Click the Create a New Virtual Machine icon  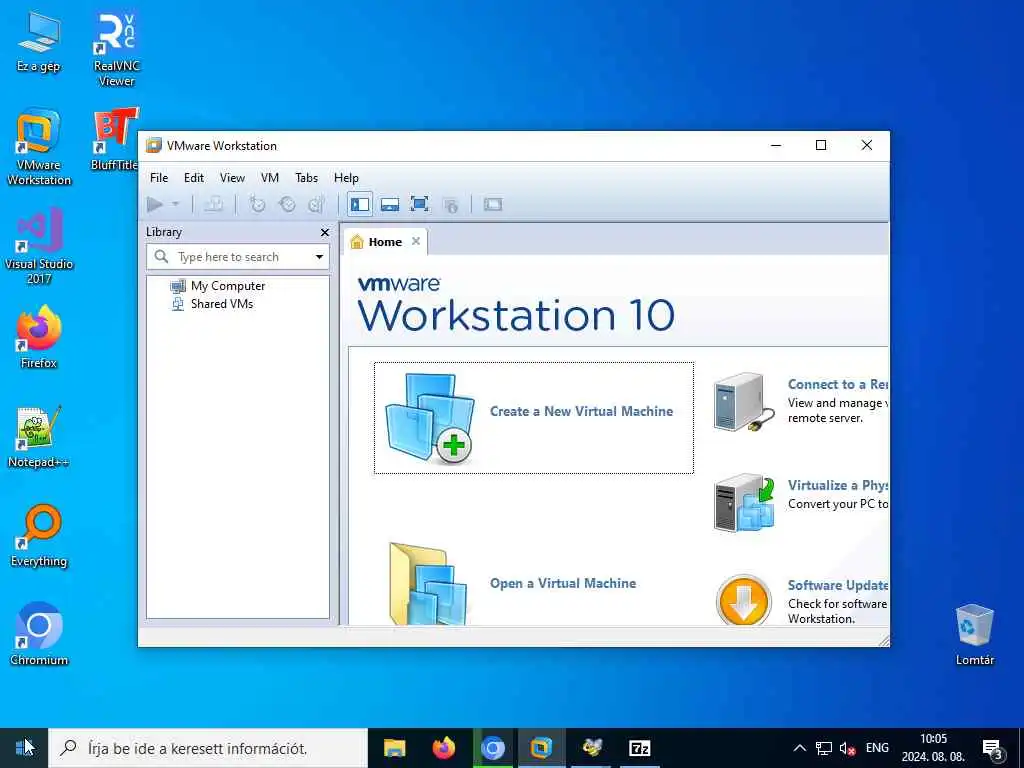pyautogui.click(x=430, y=418)
